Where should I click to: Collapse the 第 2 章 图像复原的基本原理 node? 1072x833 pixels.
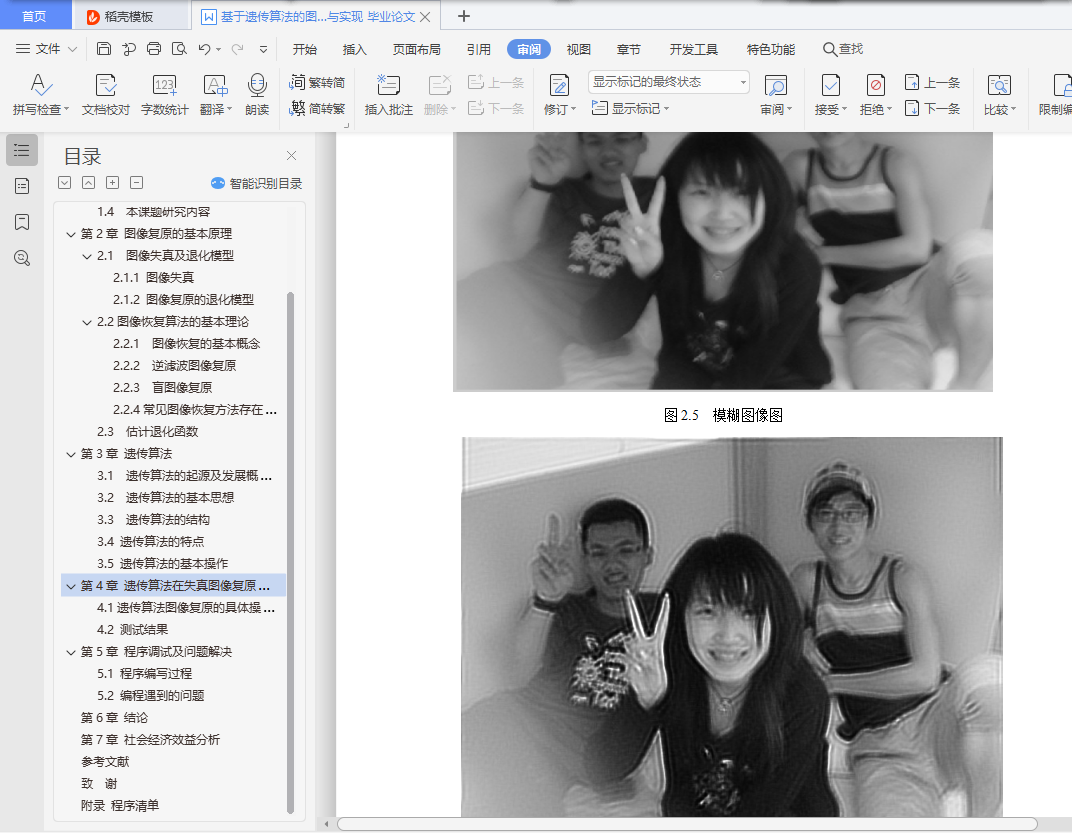[71, 234]
